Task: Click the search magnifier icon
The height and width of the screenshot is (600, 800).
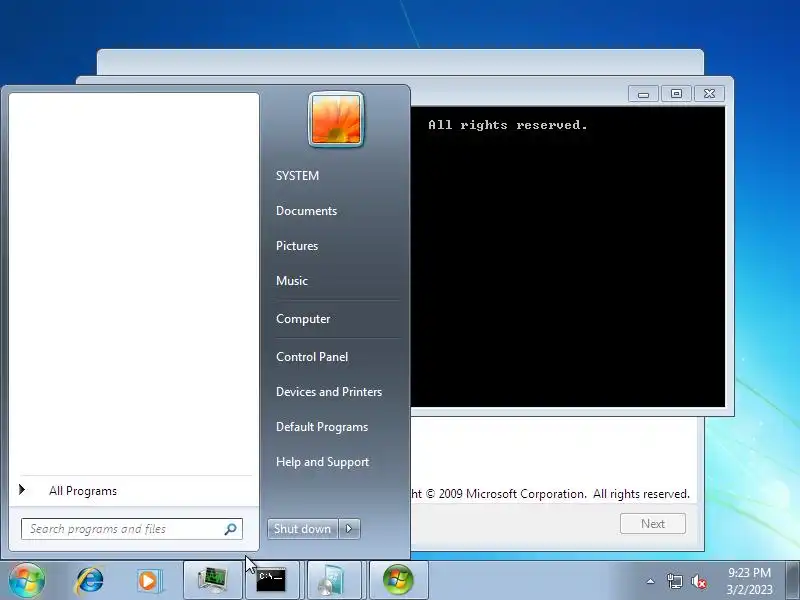Action: [x=231, y=529]
